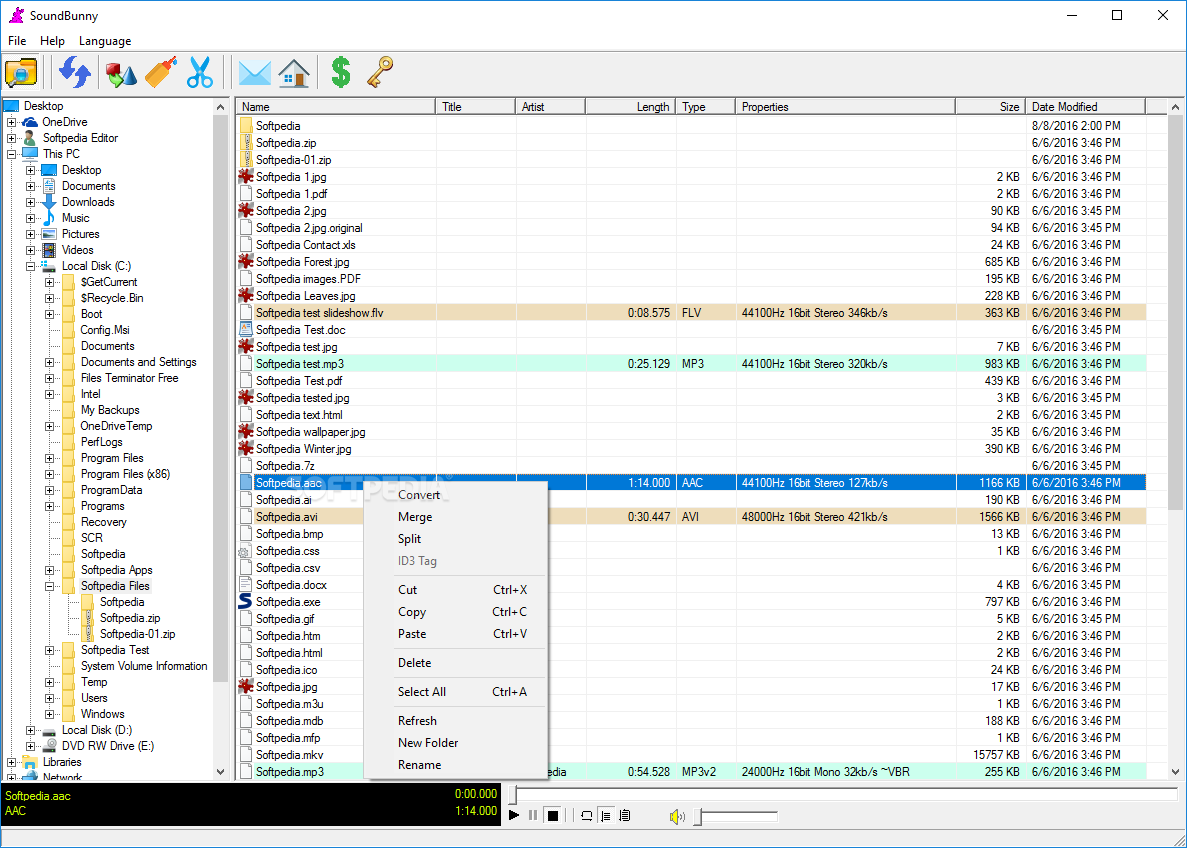Toggle the play-all list mode icon
Viewport: 1187px width, 848px height.
[x=625, y=815]
